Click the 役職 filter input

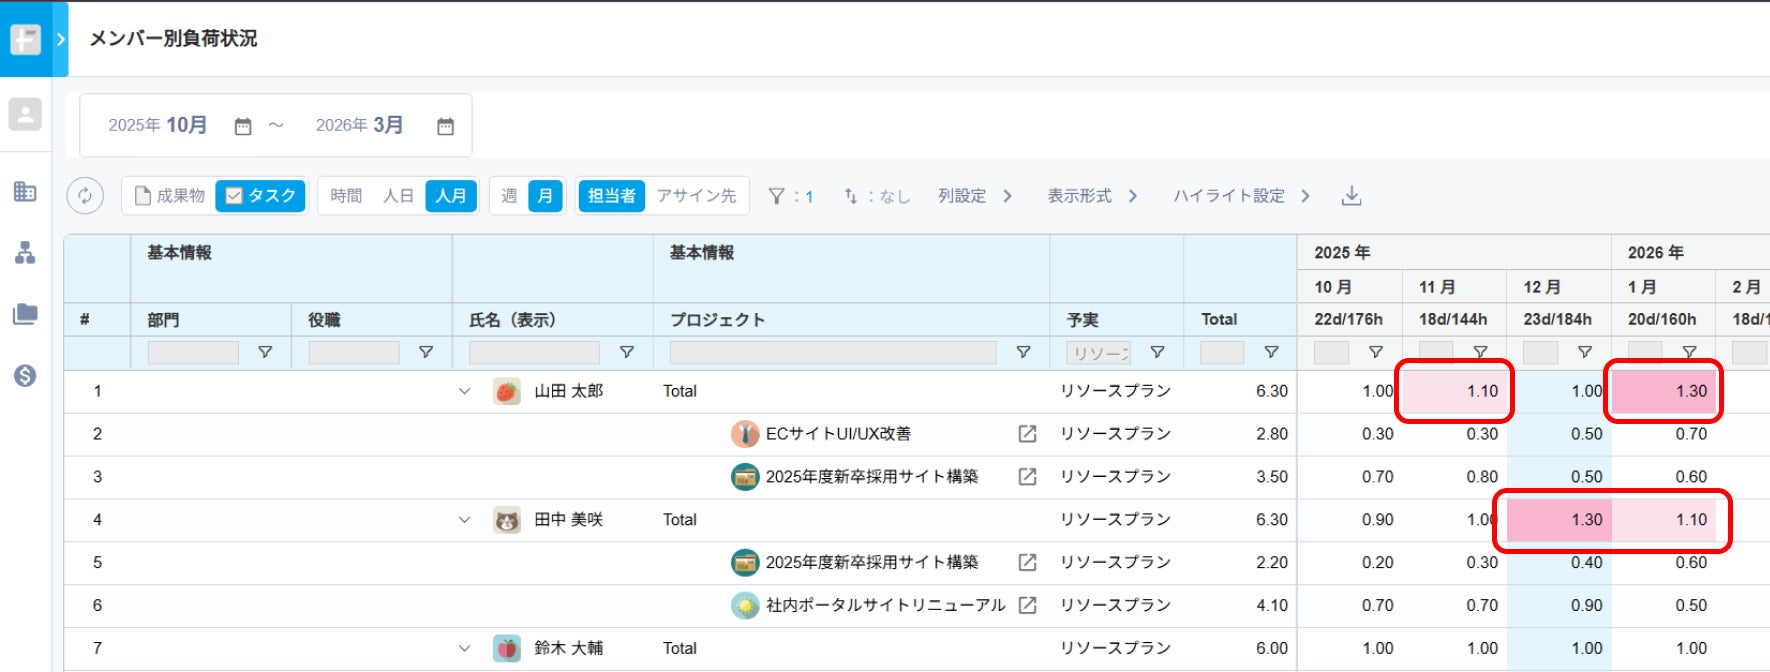(x=354, y=352)
